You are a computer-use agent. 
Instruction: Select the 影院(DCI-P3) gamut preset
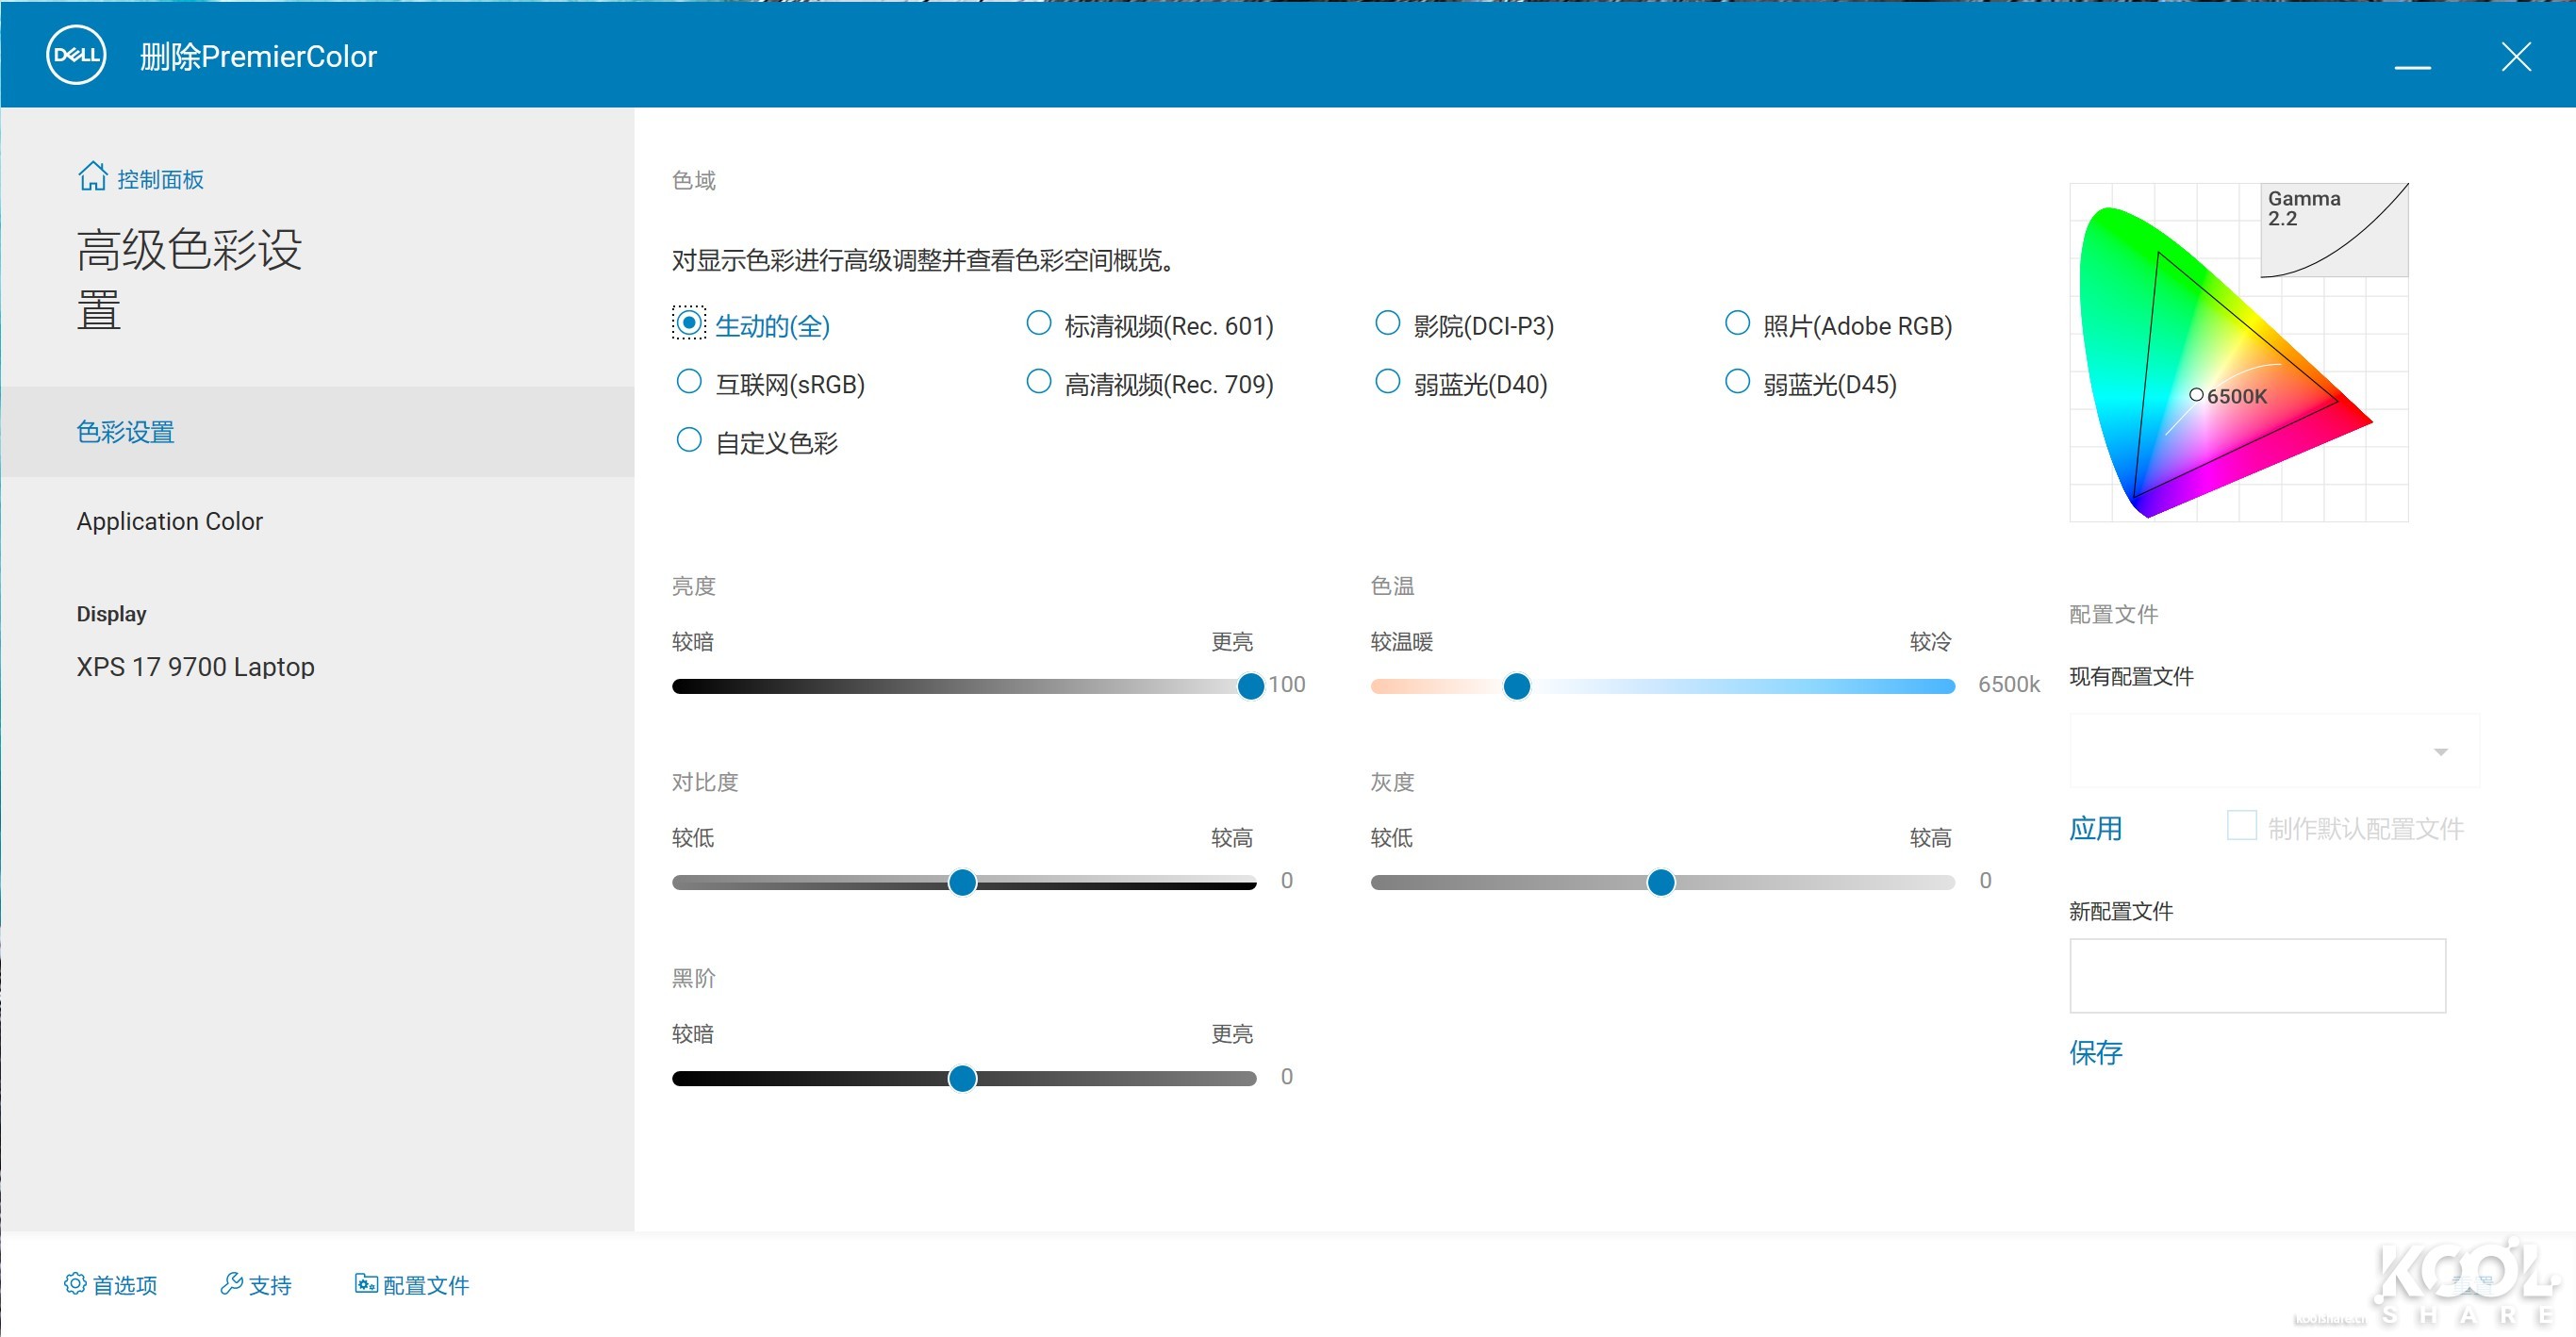tap(1388, 322)
